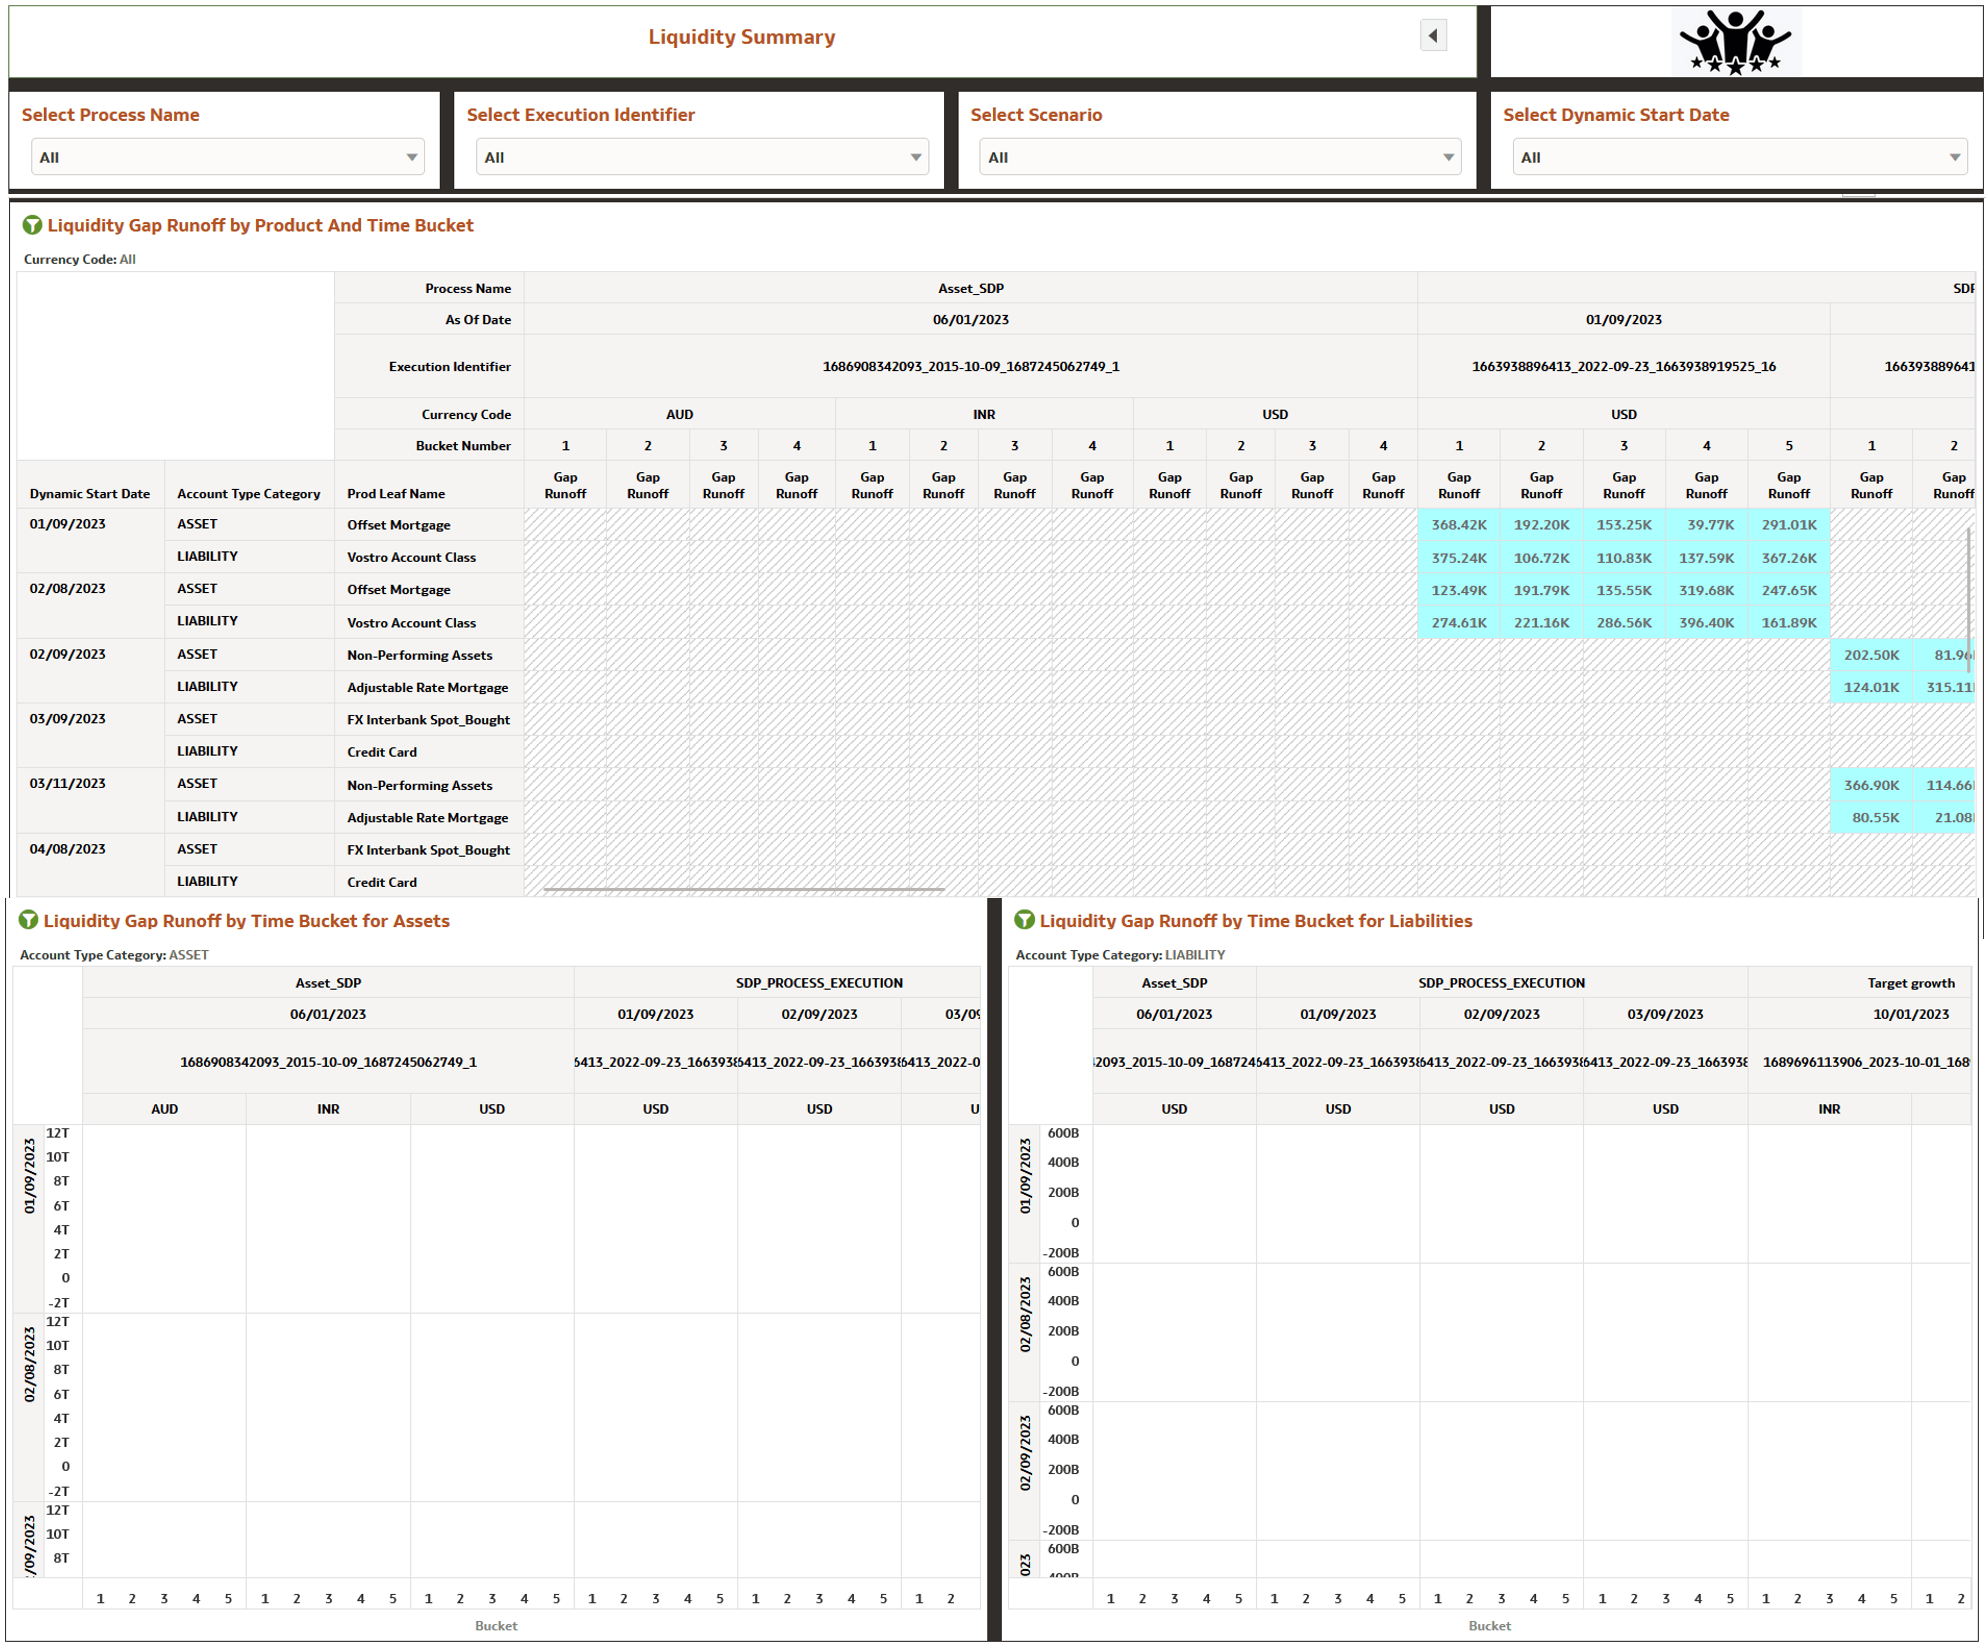This screenshot has height=1646, width=1986.
Task: Click the Non-Performing Assets product cell
Action: coord(419,655)
